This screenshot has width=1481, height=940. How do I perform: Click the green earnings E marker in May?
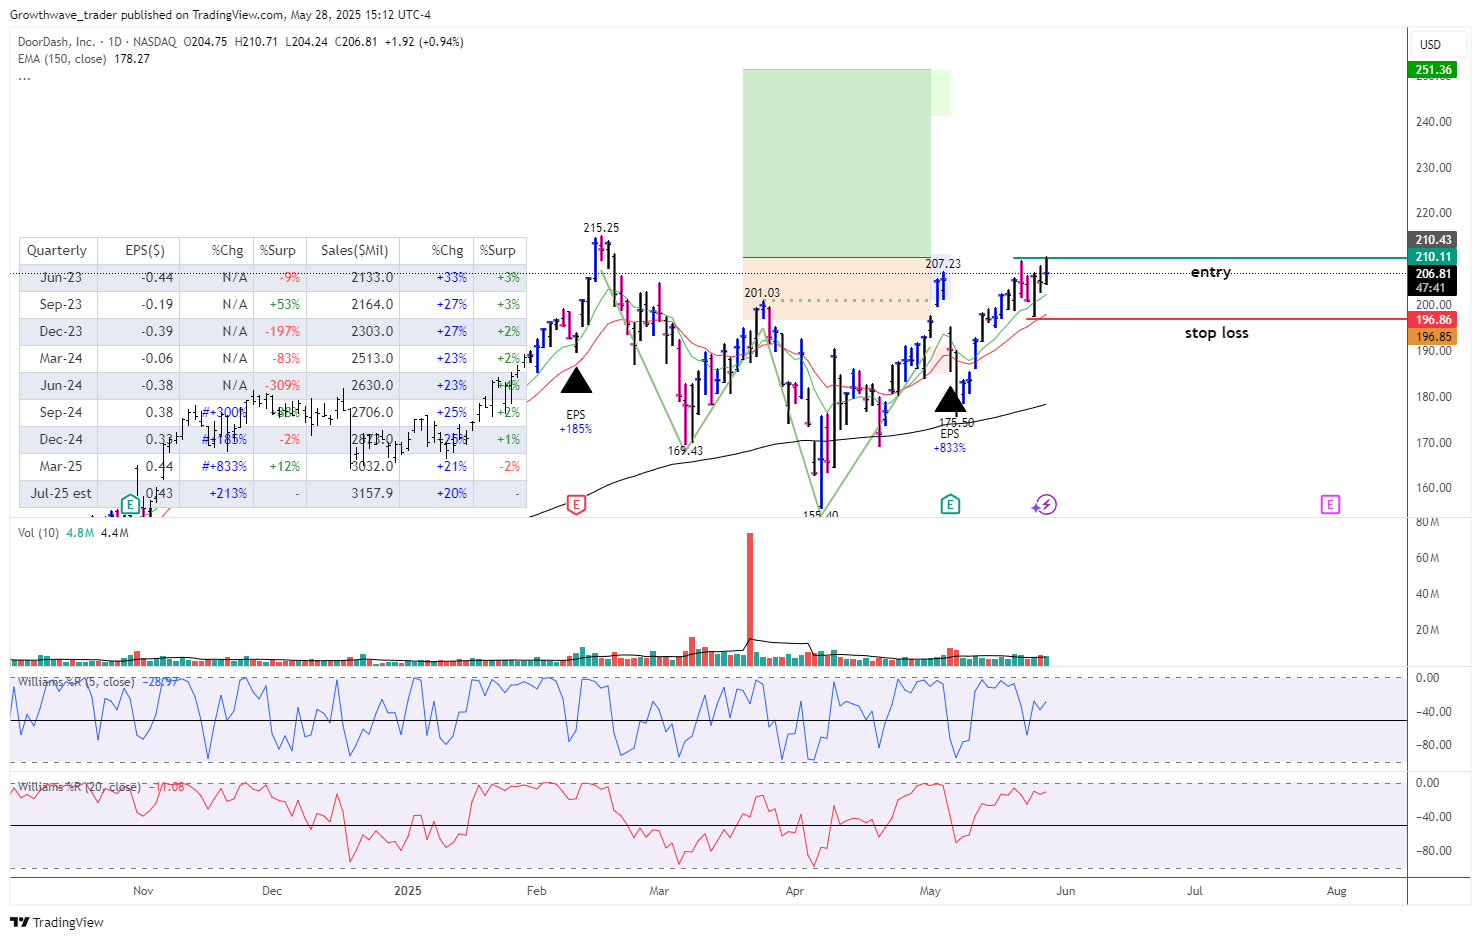[950, 505]
